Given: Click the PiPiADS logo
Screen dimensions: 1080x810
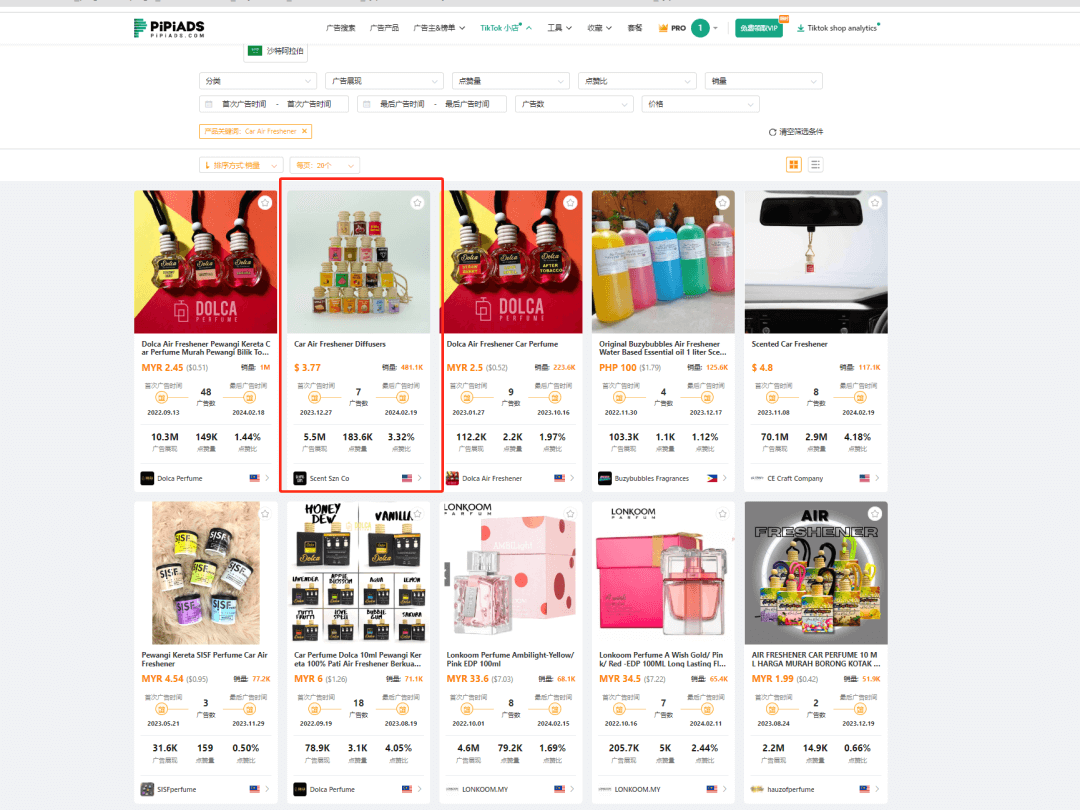Looking at the screenshot, I should (169, 28).
